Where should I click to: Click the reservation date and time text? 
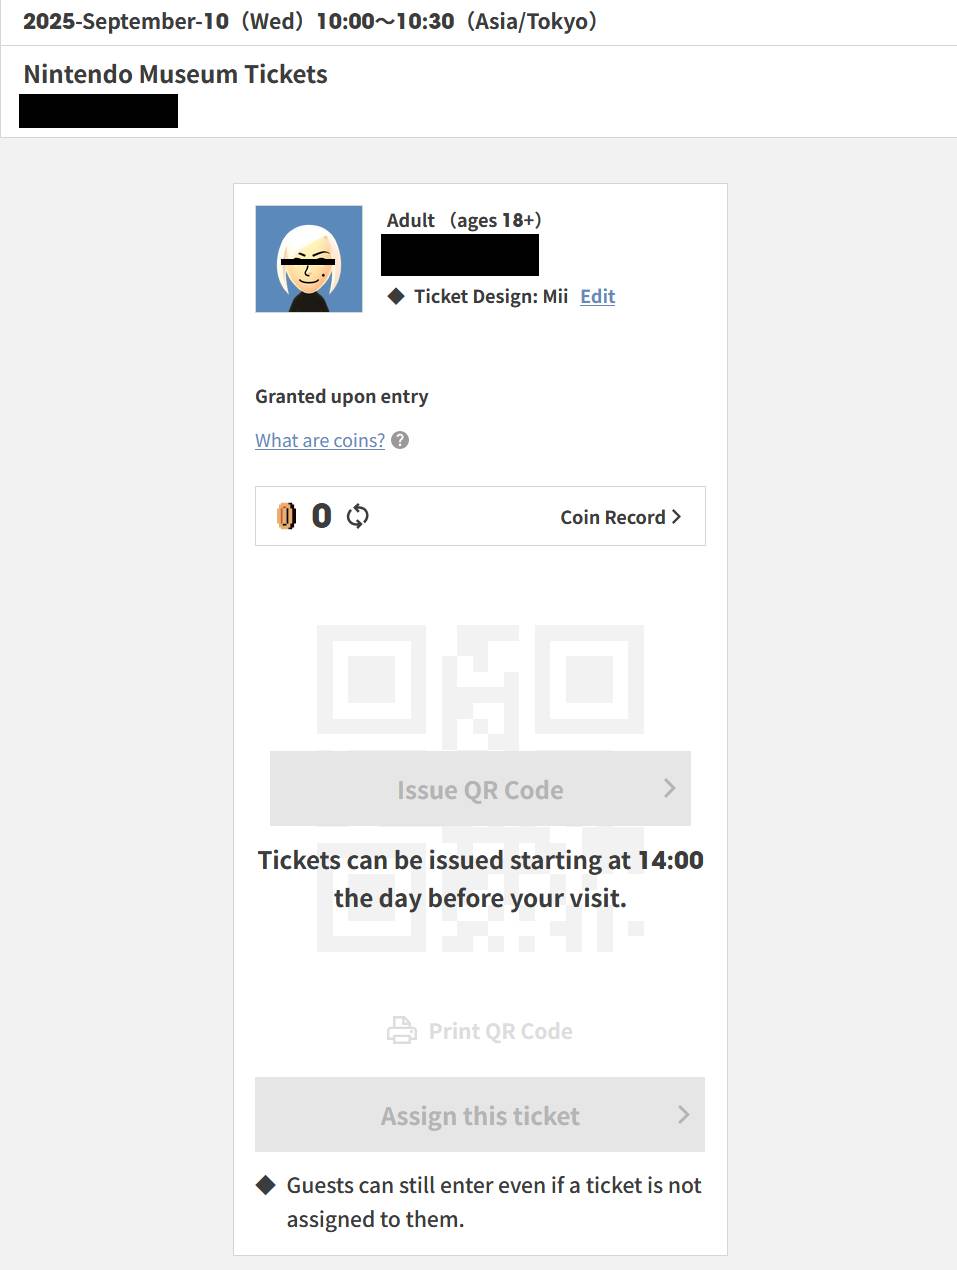pos(310,21)
